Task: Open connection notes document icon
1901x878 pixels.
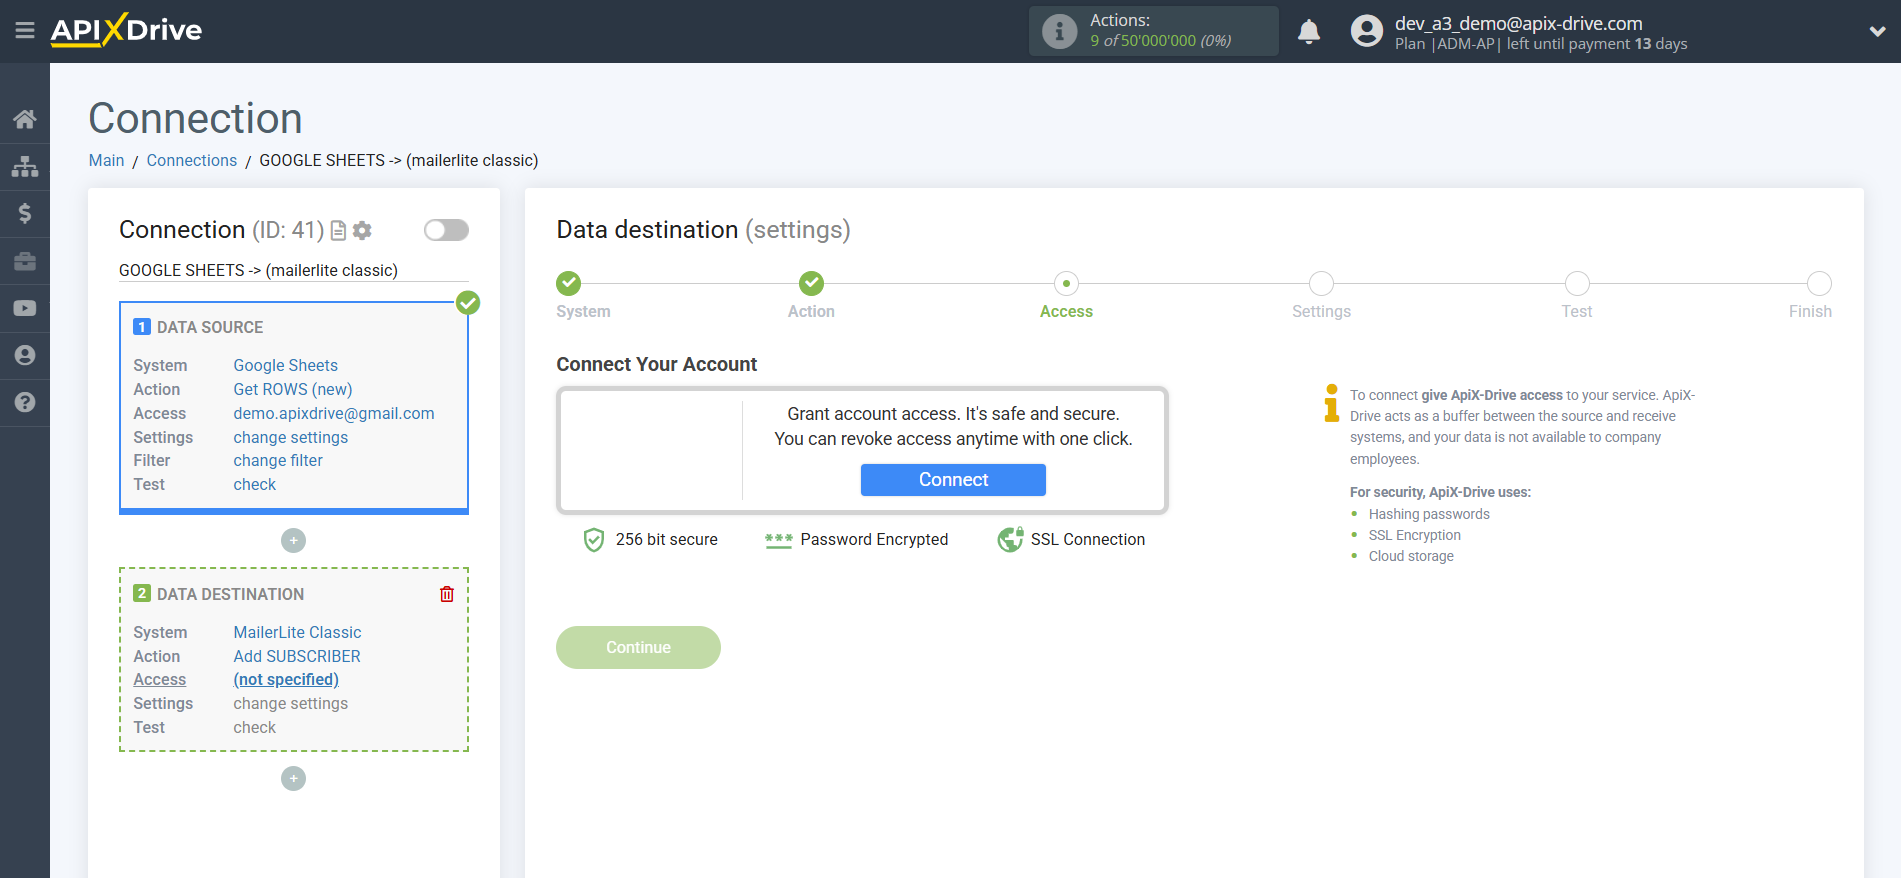Action: (338, 231)
